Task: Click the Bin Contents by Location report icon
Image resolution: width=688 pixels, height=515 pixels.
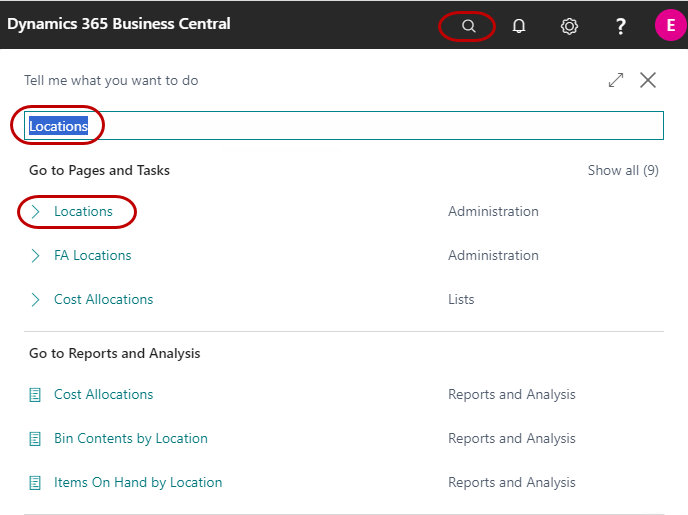Action: tap(36, 439)
